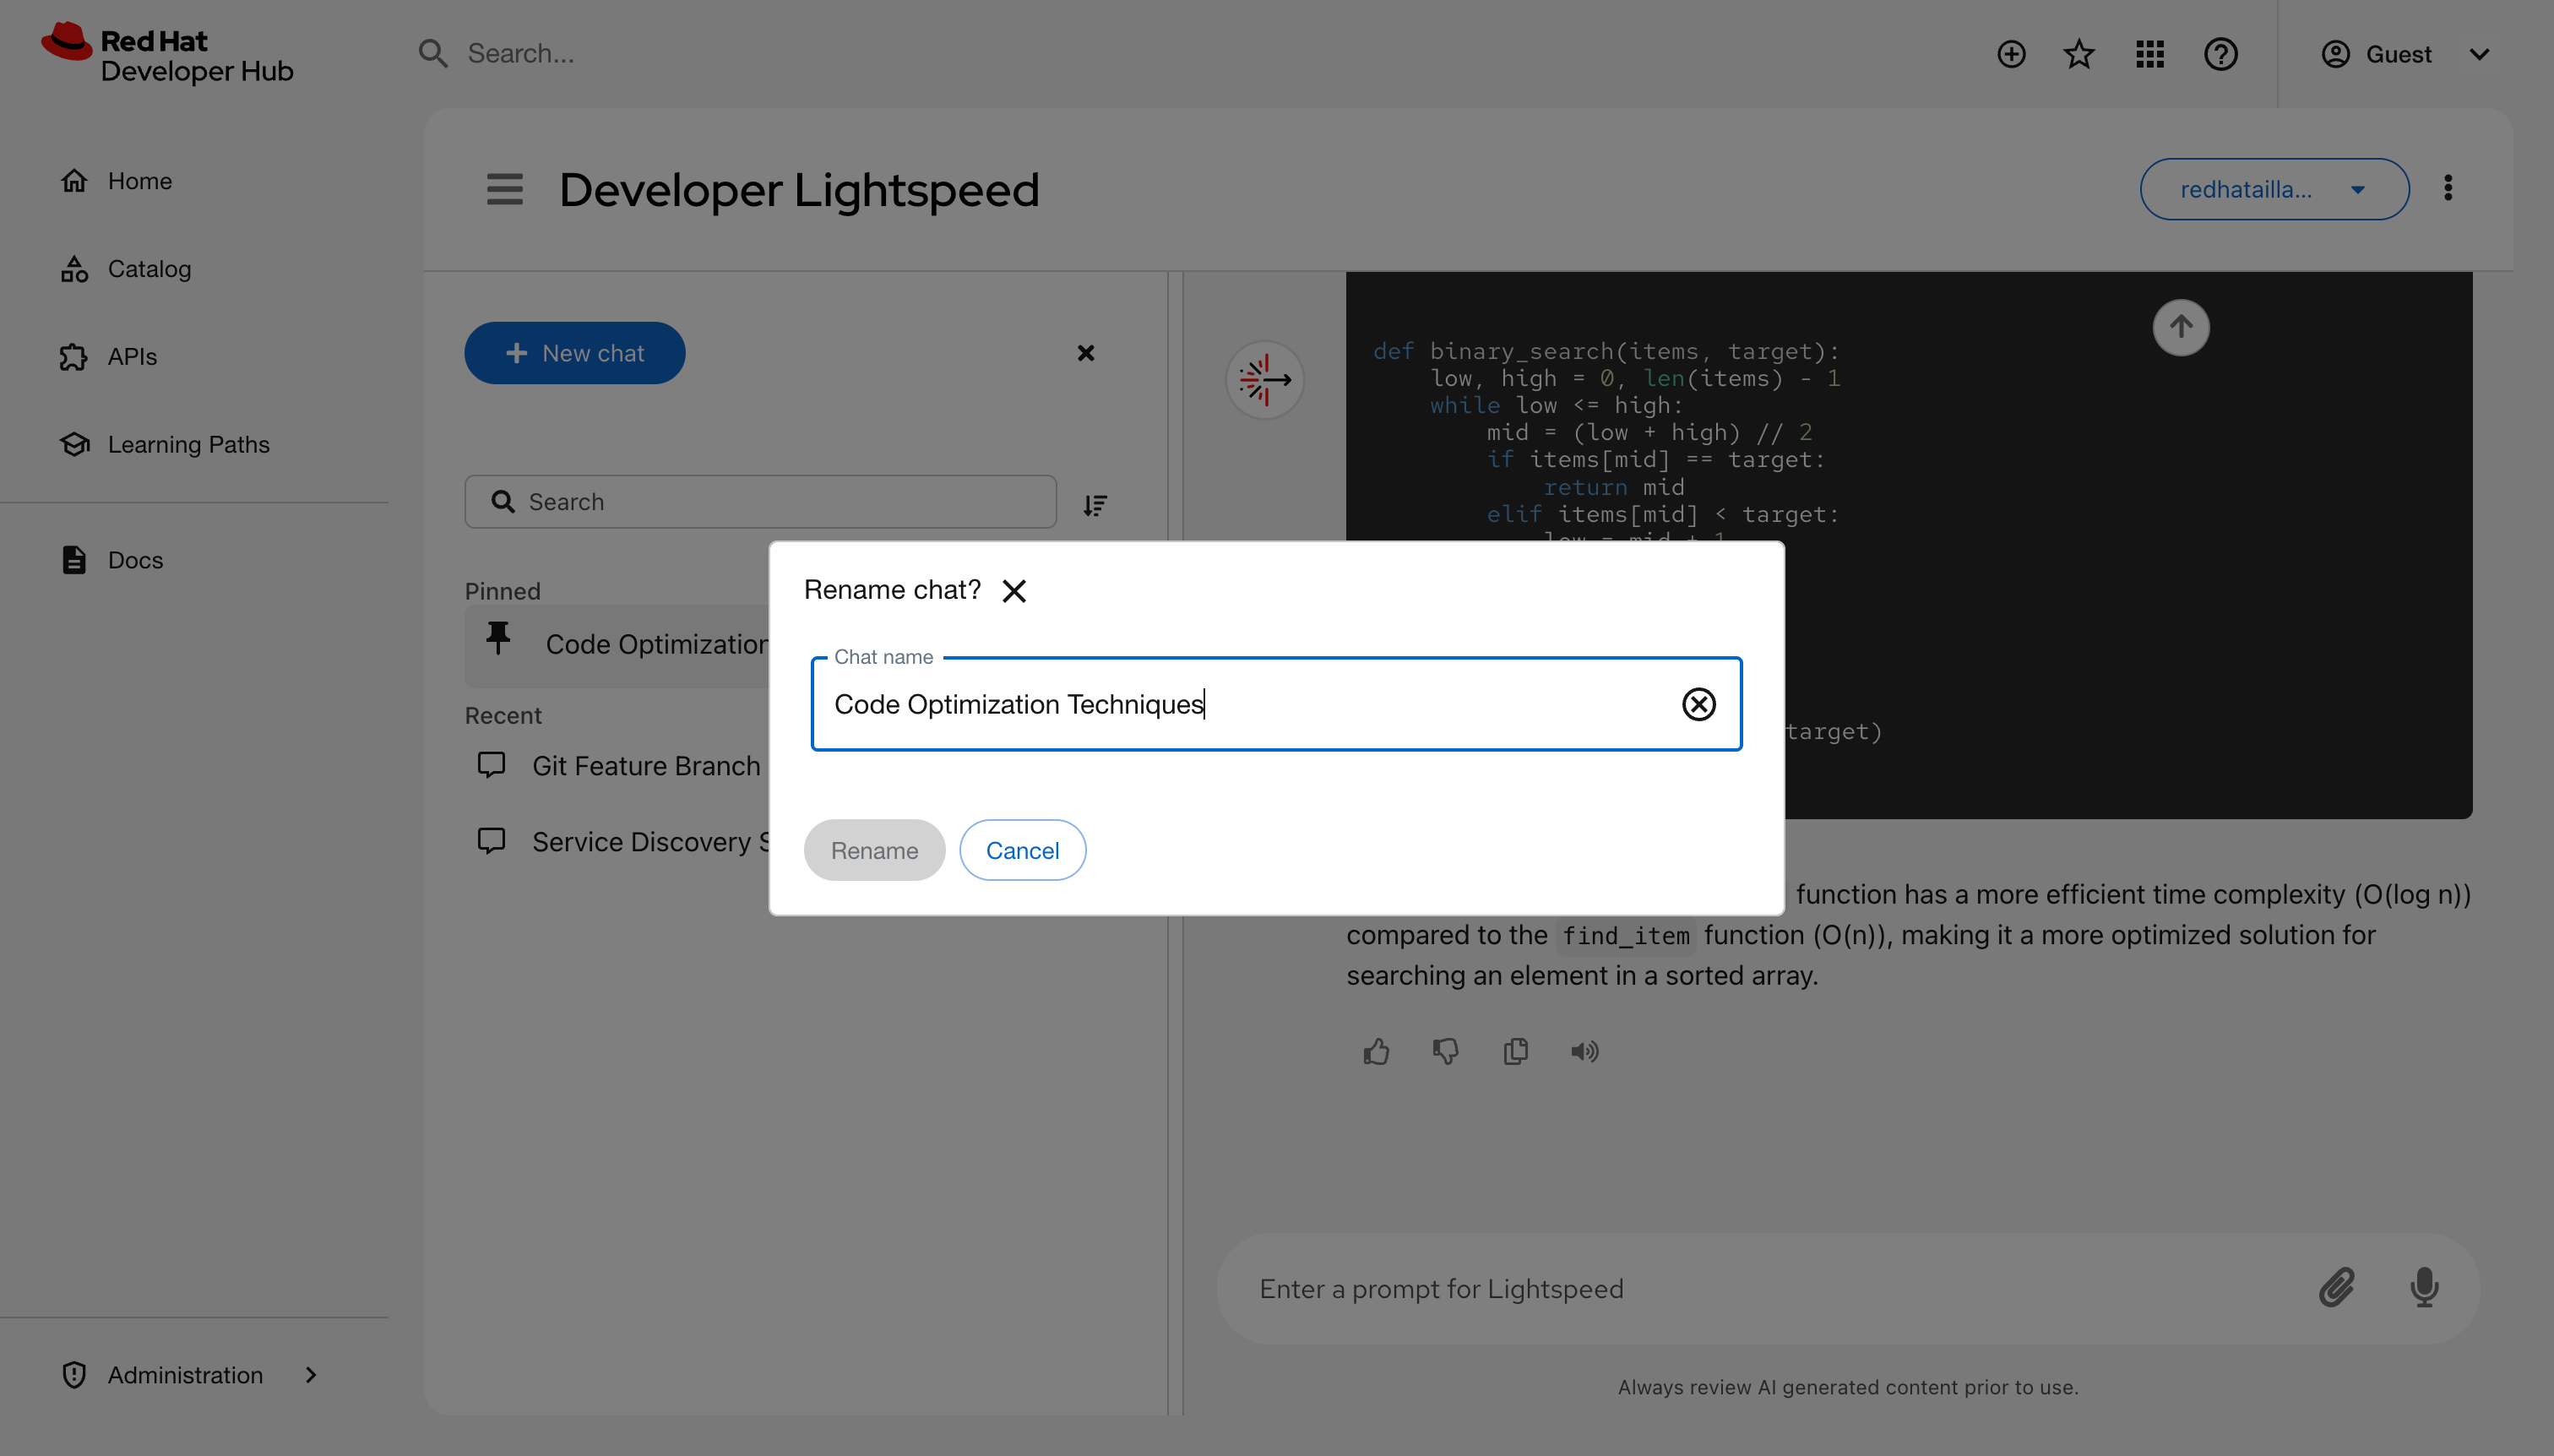Play response audio with speaker icon

coord(1584,1051)
